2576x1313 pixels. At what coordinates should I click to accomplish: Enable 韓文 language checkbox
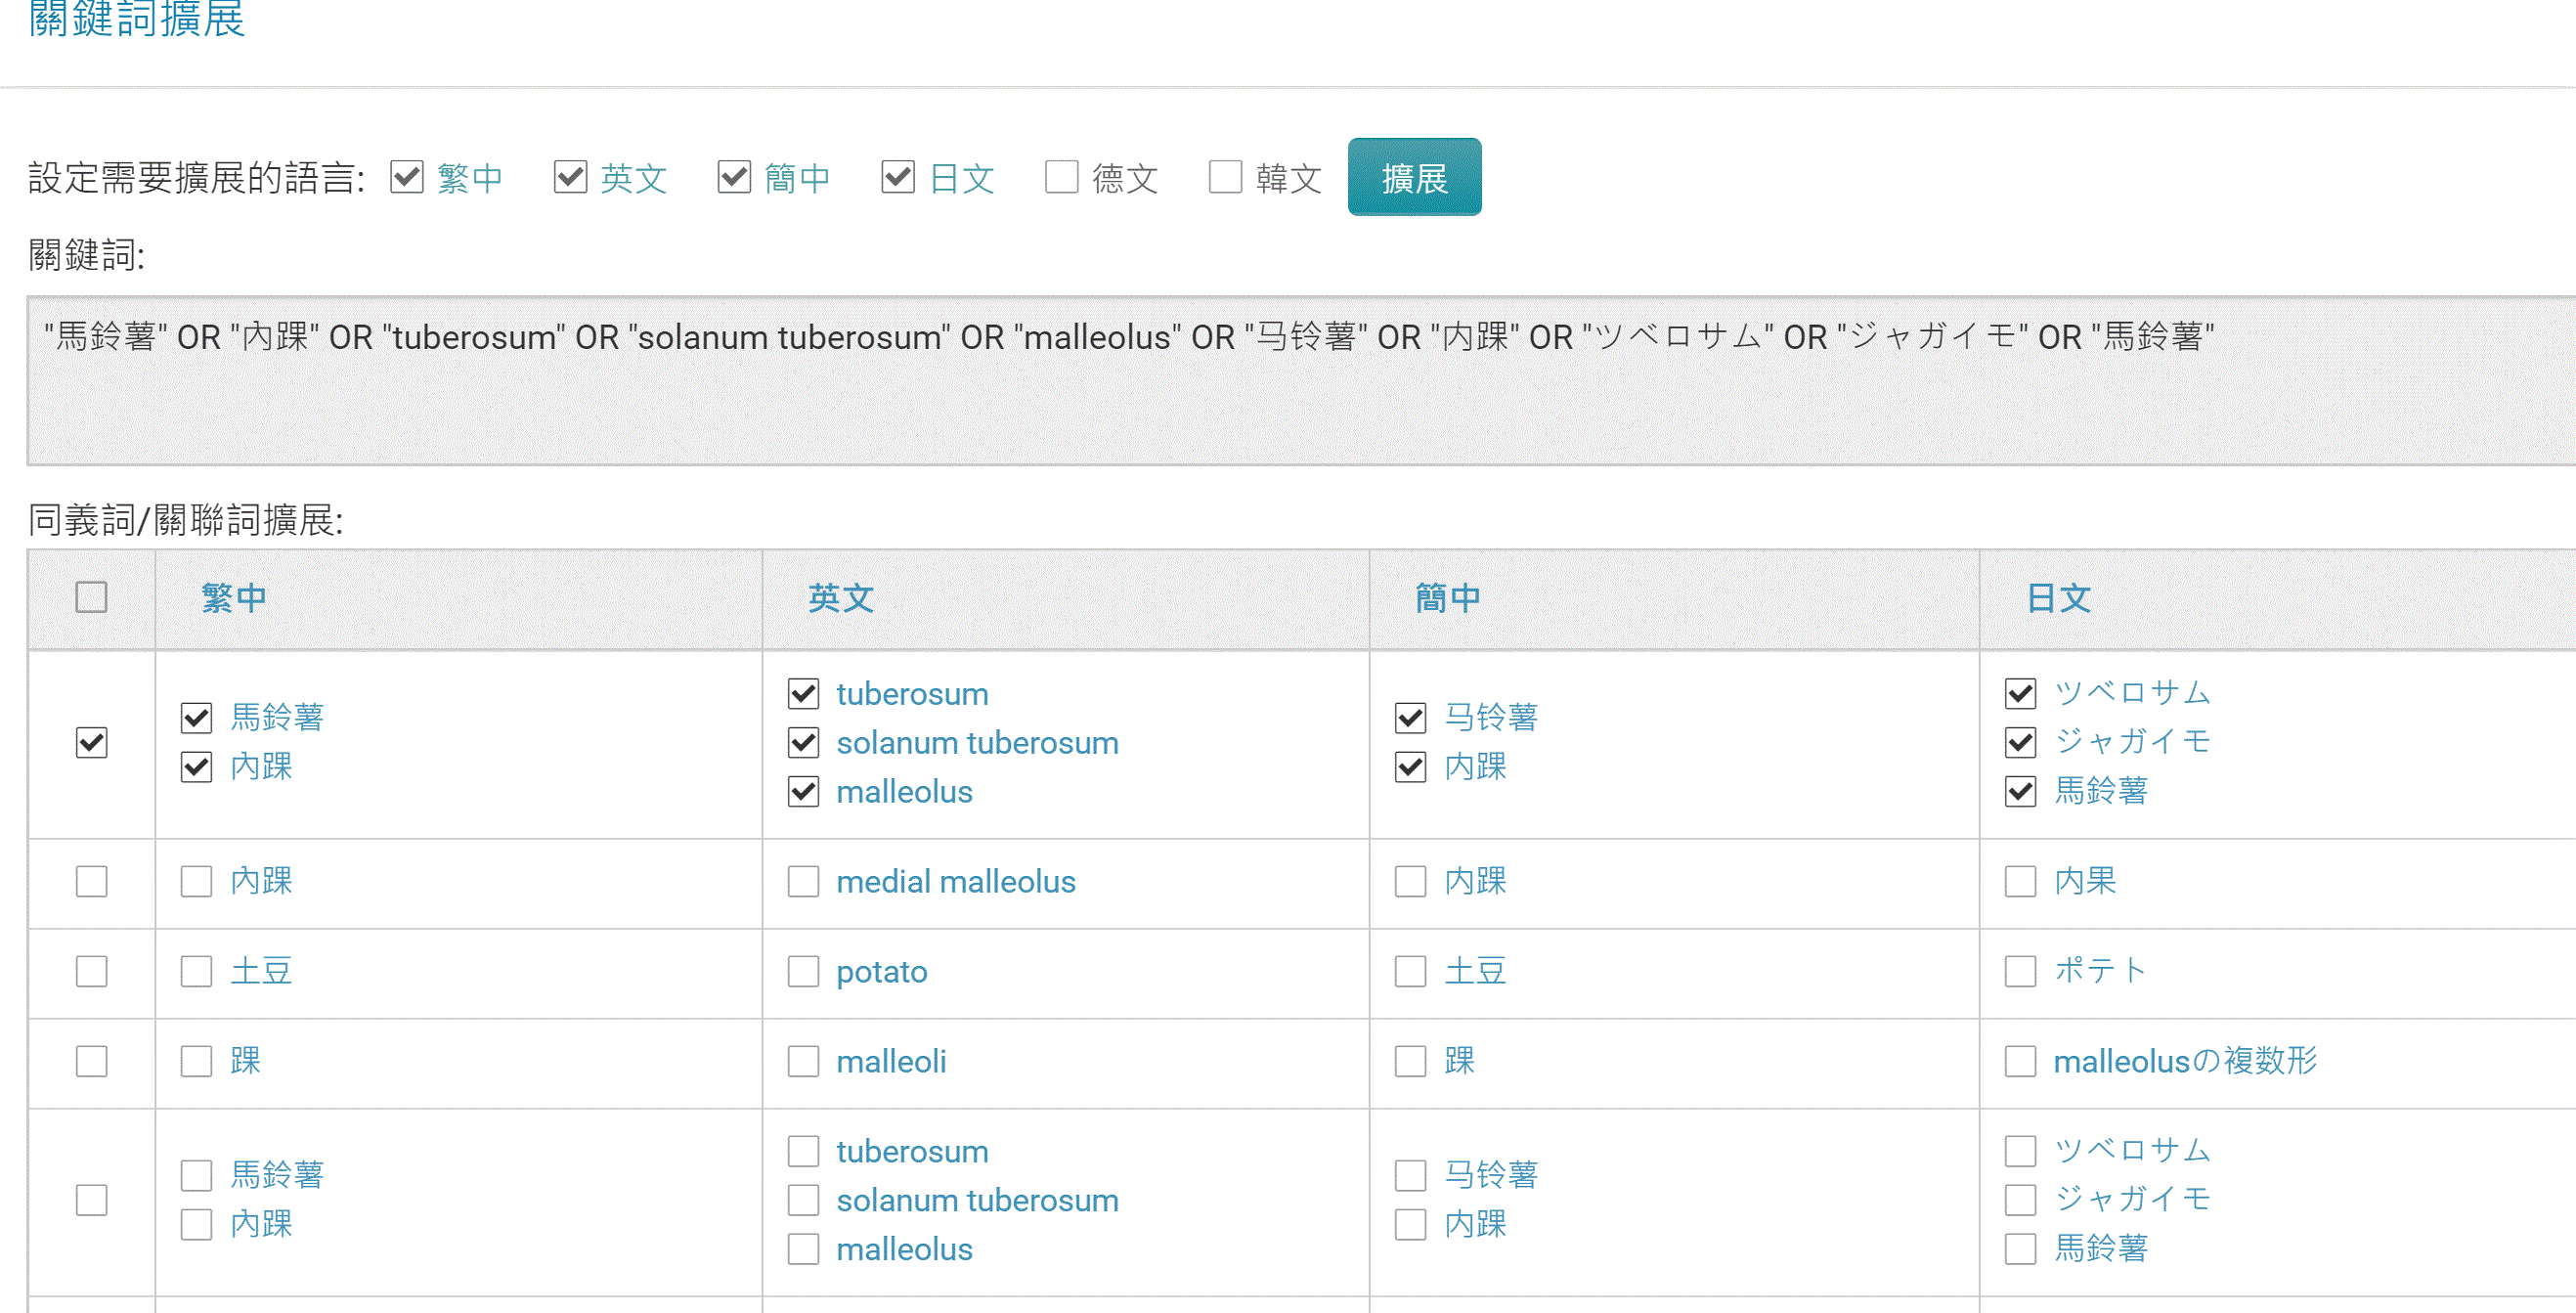1224,178
